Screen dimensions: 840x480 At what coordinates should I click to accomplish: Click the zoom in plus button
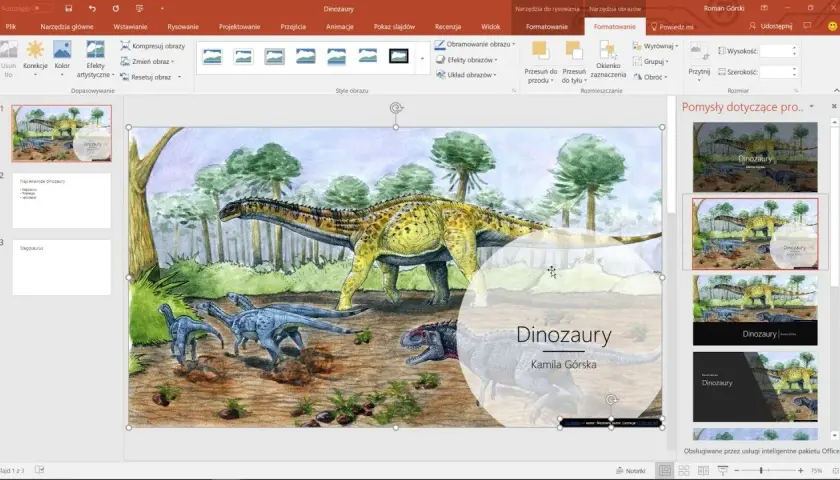click(800, 470)
